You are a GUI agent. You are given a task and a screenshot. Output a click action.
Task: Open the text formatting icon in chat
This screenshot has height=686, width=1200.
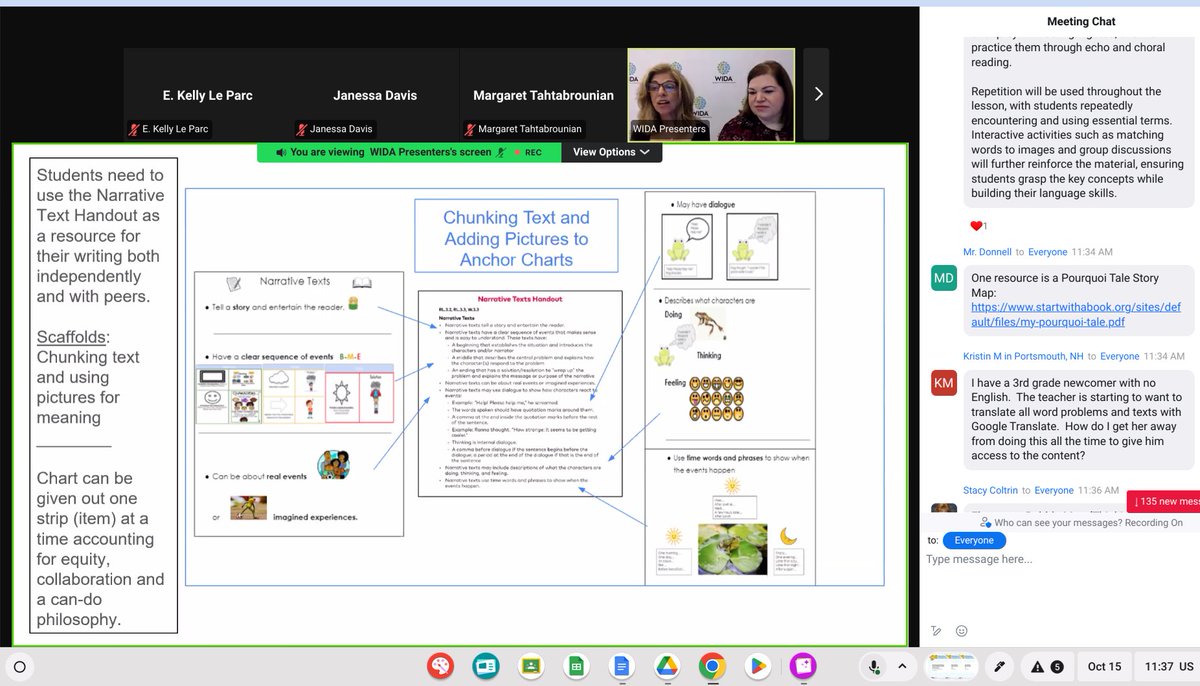(x=936, y=631)
